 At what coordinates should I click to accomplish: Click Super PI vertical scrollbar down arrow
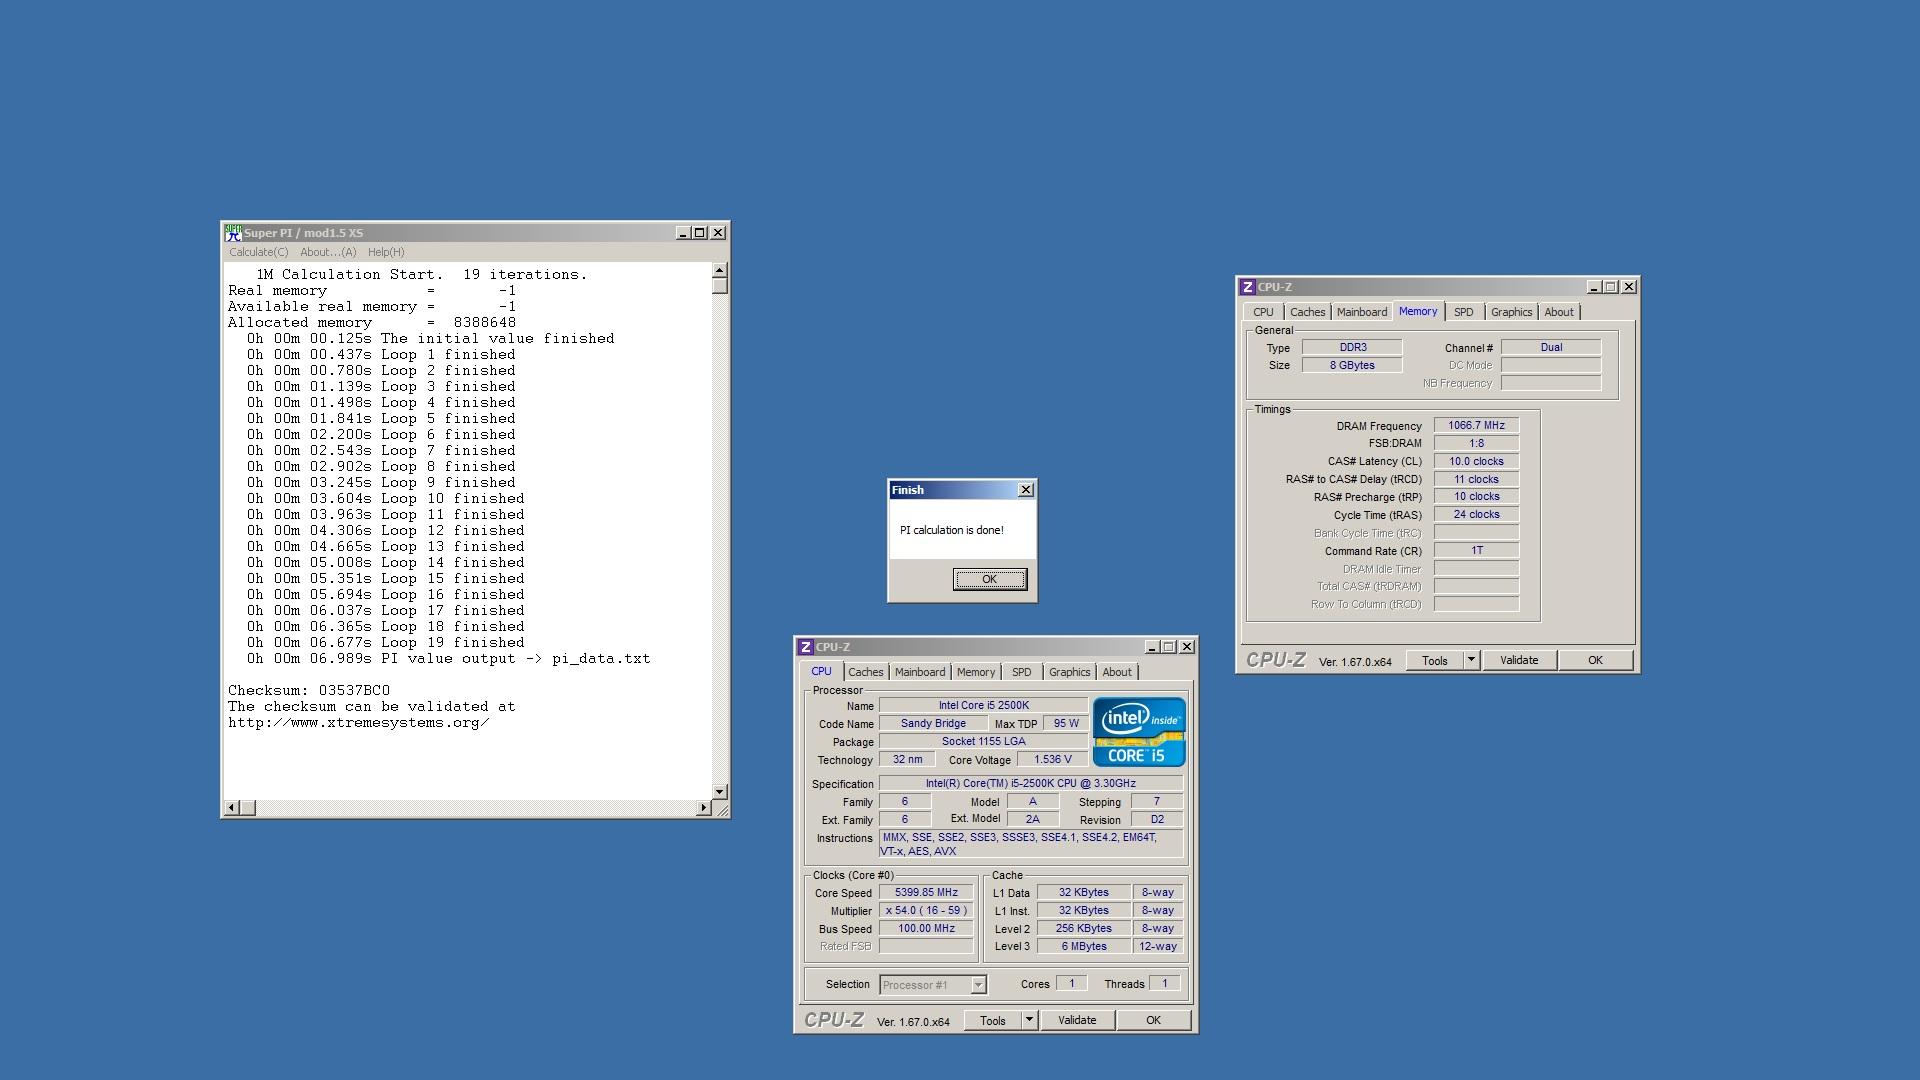[719, 791]
